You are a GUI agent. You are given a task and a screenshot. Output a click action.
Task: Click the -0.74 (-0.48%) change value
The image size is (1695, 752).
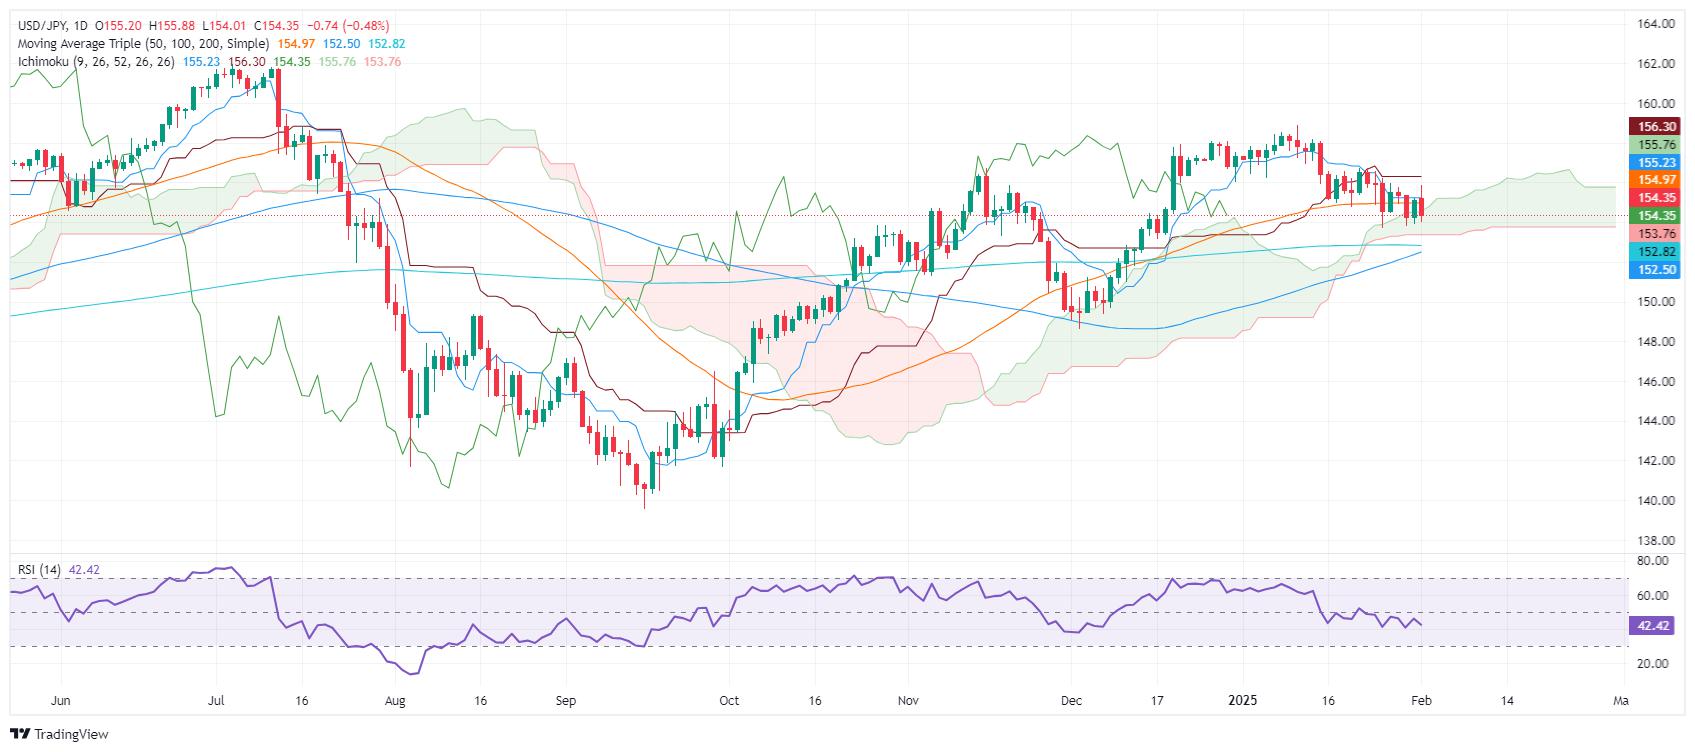pyautogui.click(x=353, y=26)
